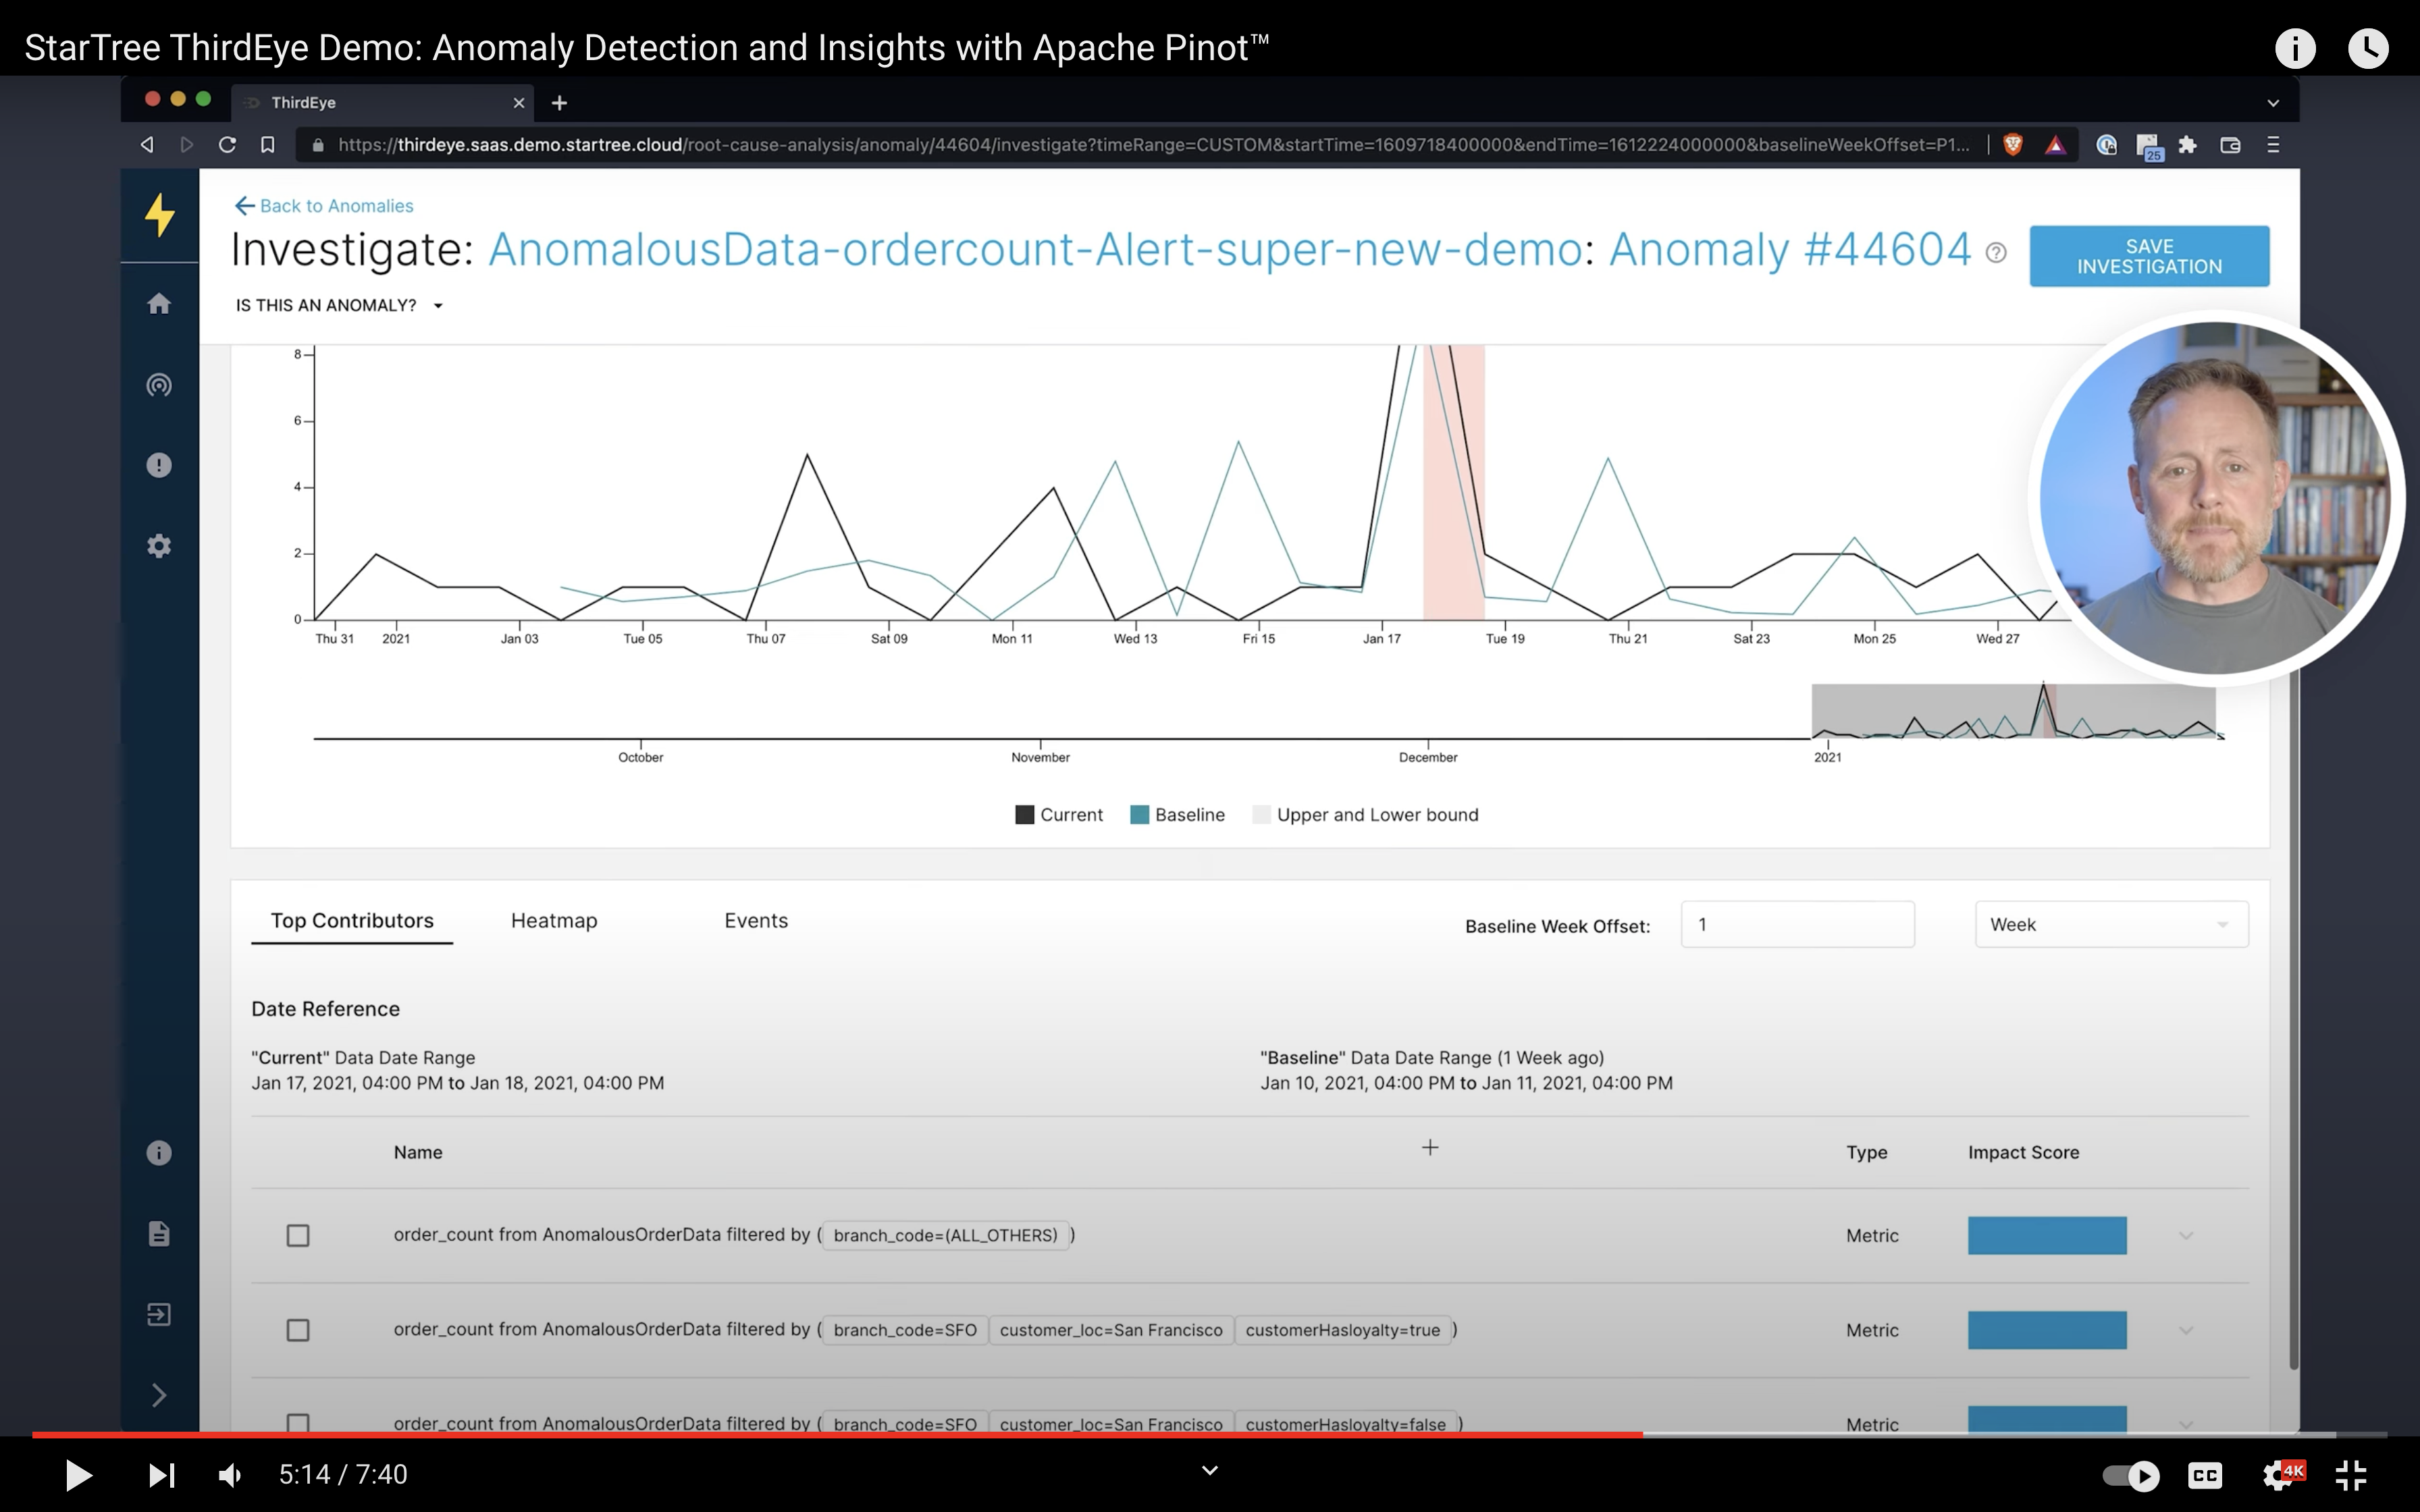Image resolution: width=2420 pixels, height=1512 pixels.
Task: Click the documentation page icon in sidebar
Action: click(159, 1234)
